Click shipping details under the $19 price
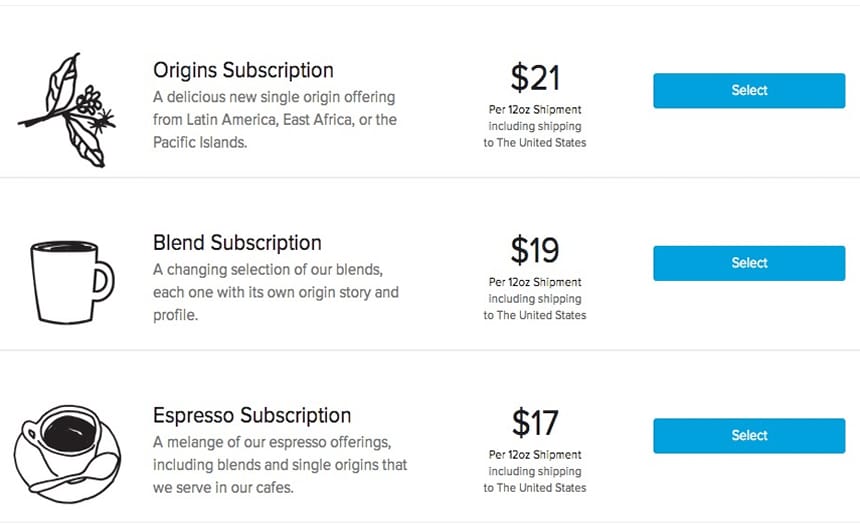Viewport: 860px width, 530px height. click(535, 299)
